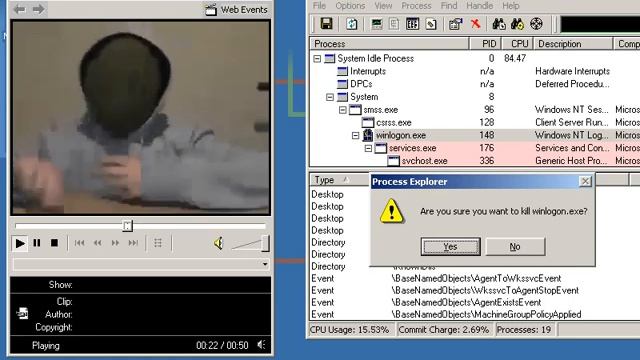The image size is (640, 360).
Task: Open the dropdown below the playback controls
Action: point(265,264)
